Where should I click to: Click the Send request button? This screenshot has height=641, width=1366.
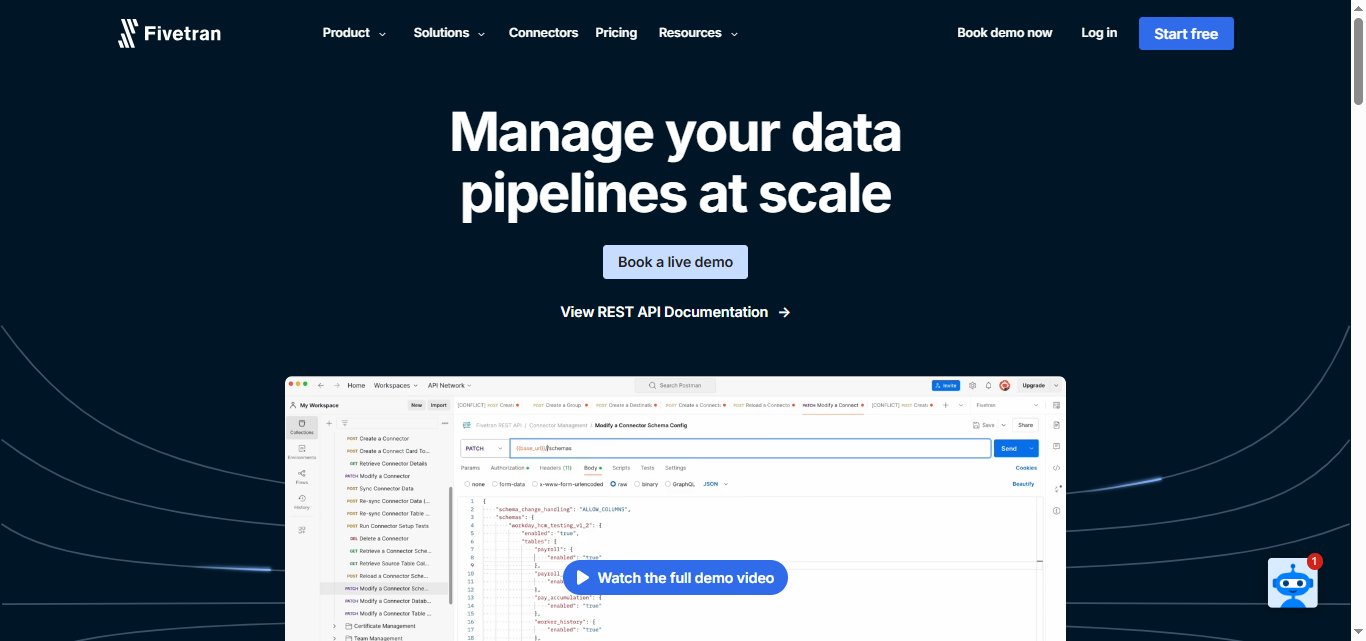tap(1009, 448)
